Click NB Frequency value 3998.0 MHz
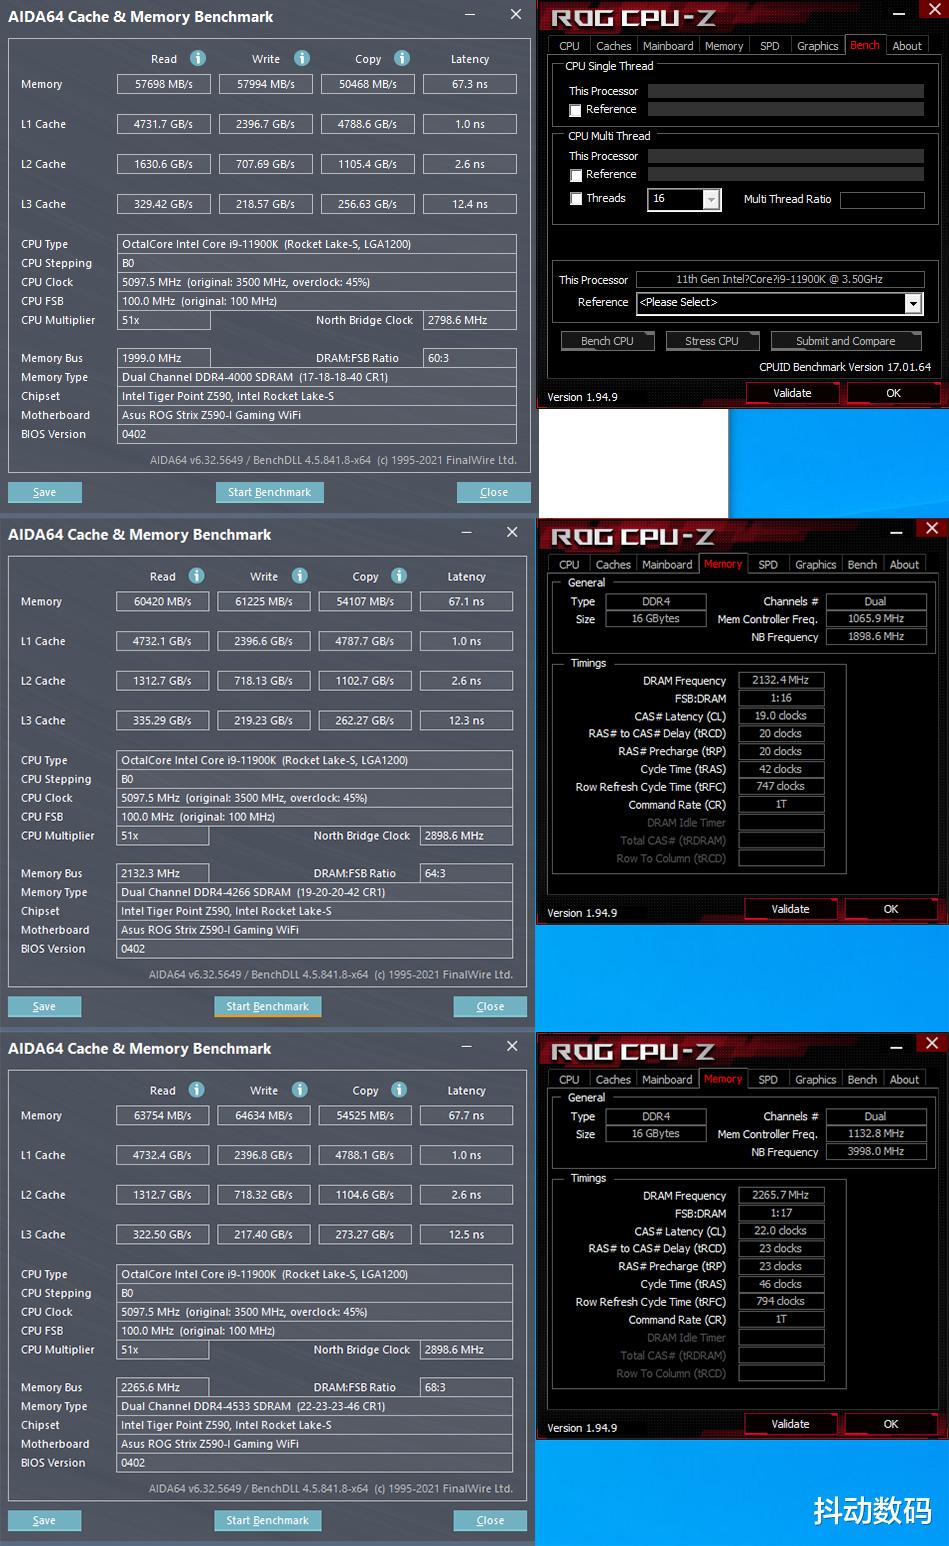This screenshot has width=949, height=1546. click(876, 1152)
